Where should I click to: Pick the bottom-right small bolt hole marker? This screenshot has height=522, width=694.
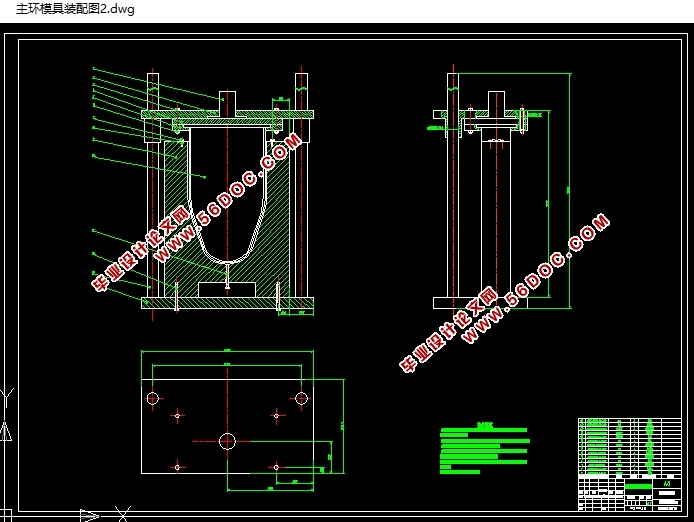click(276, 466)
